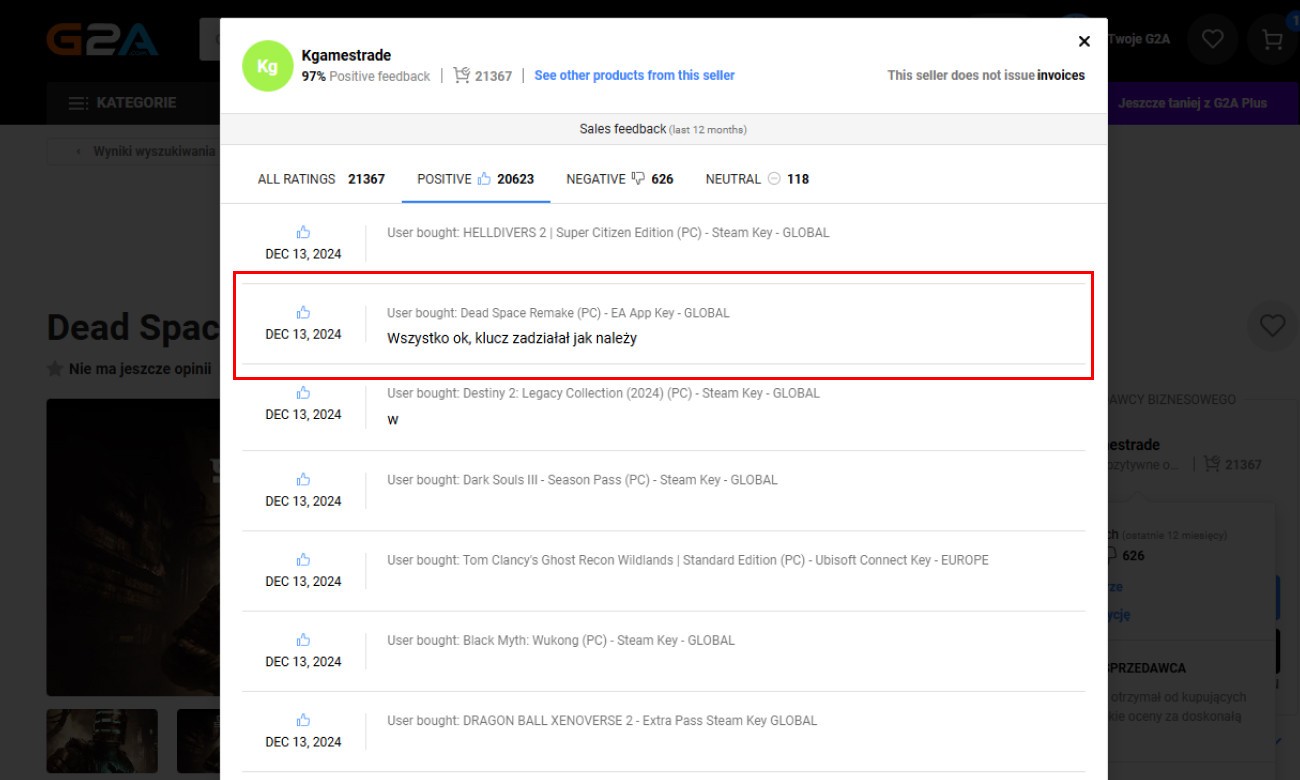Click the hamburger icon beside KATEGORIE
This screenshot has height=780, width=1300.
coord(77,103)
